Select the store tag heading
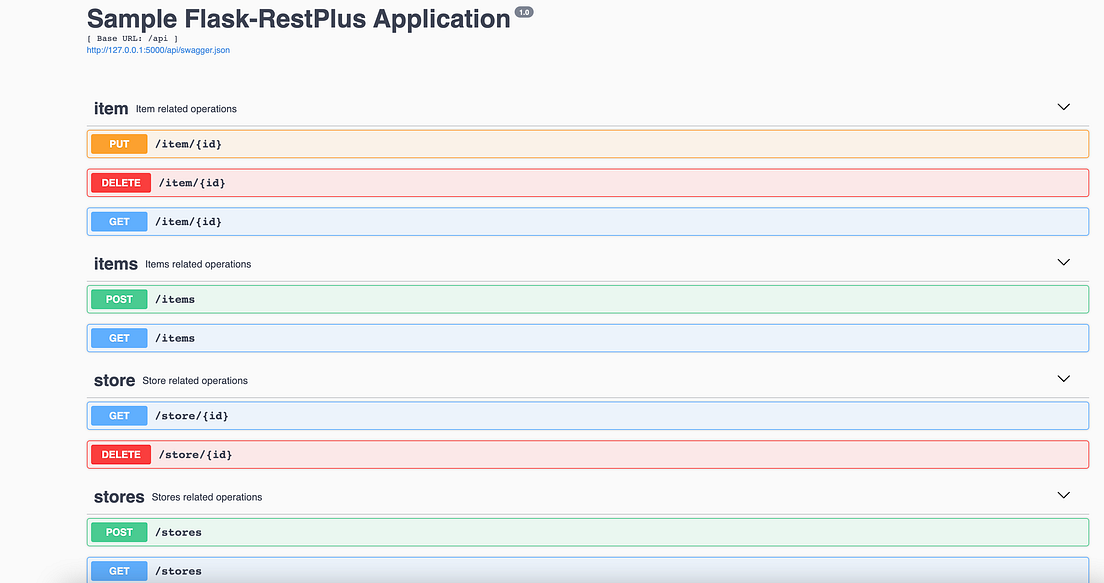The height and width of the screenshot is (583, 1104). tap(114, 380)
